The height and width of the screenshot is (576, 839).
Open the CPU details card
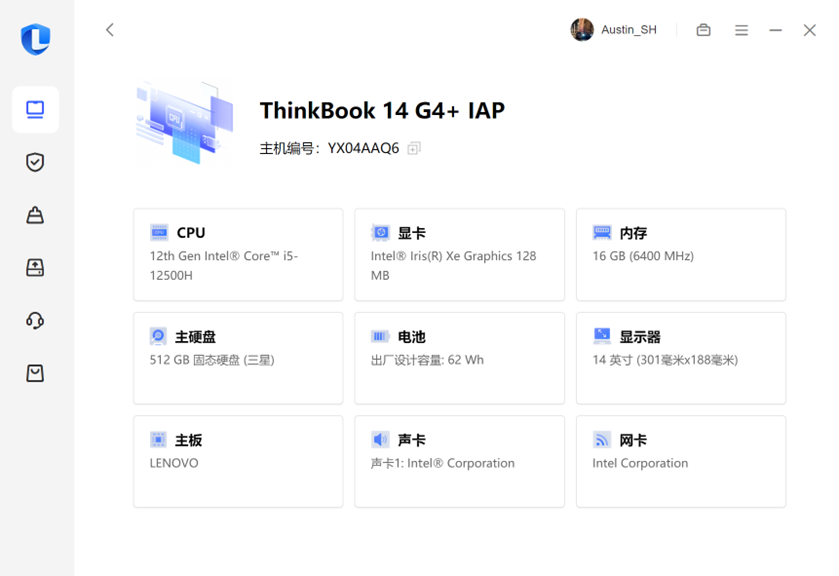[x=238, y=255]
